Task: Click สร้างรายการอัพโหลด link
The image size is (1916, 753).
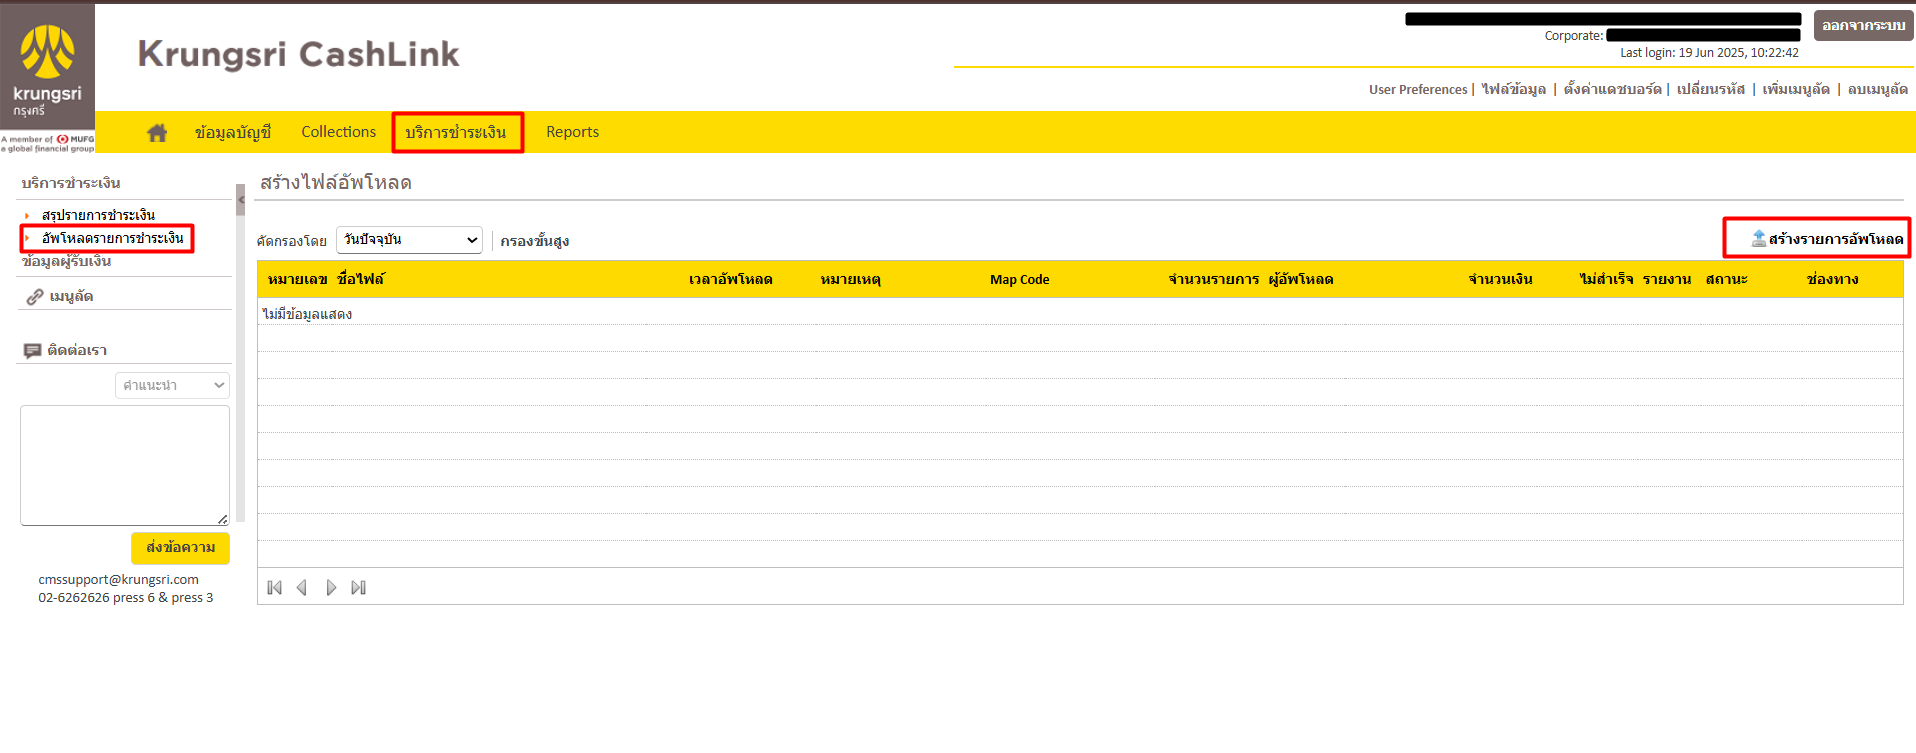Action: (x=1836, y=239)
